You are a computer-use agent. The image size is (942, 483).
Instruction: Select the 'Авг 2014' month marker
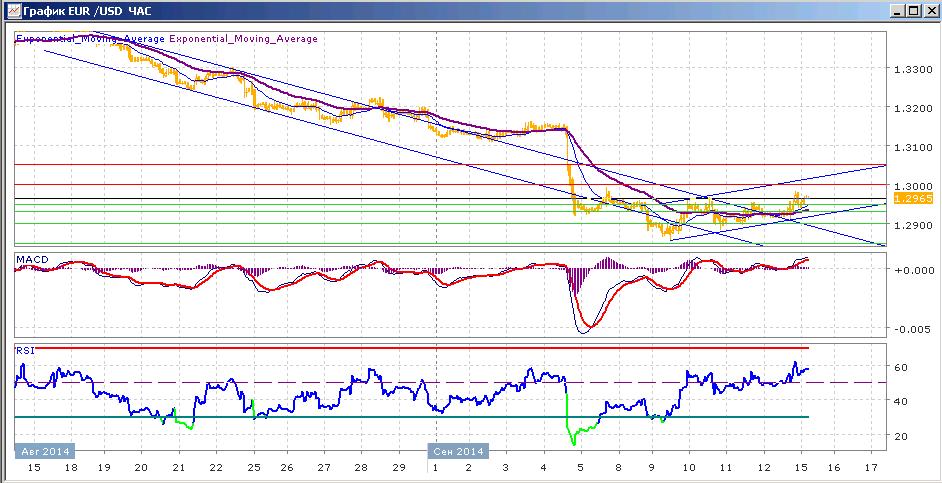tap(45, 451)
